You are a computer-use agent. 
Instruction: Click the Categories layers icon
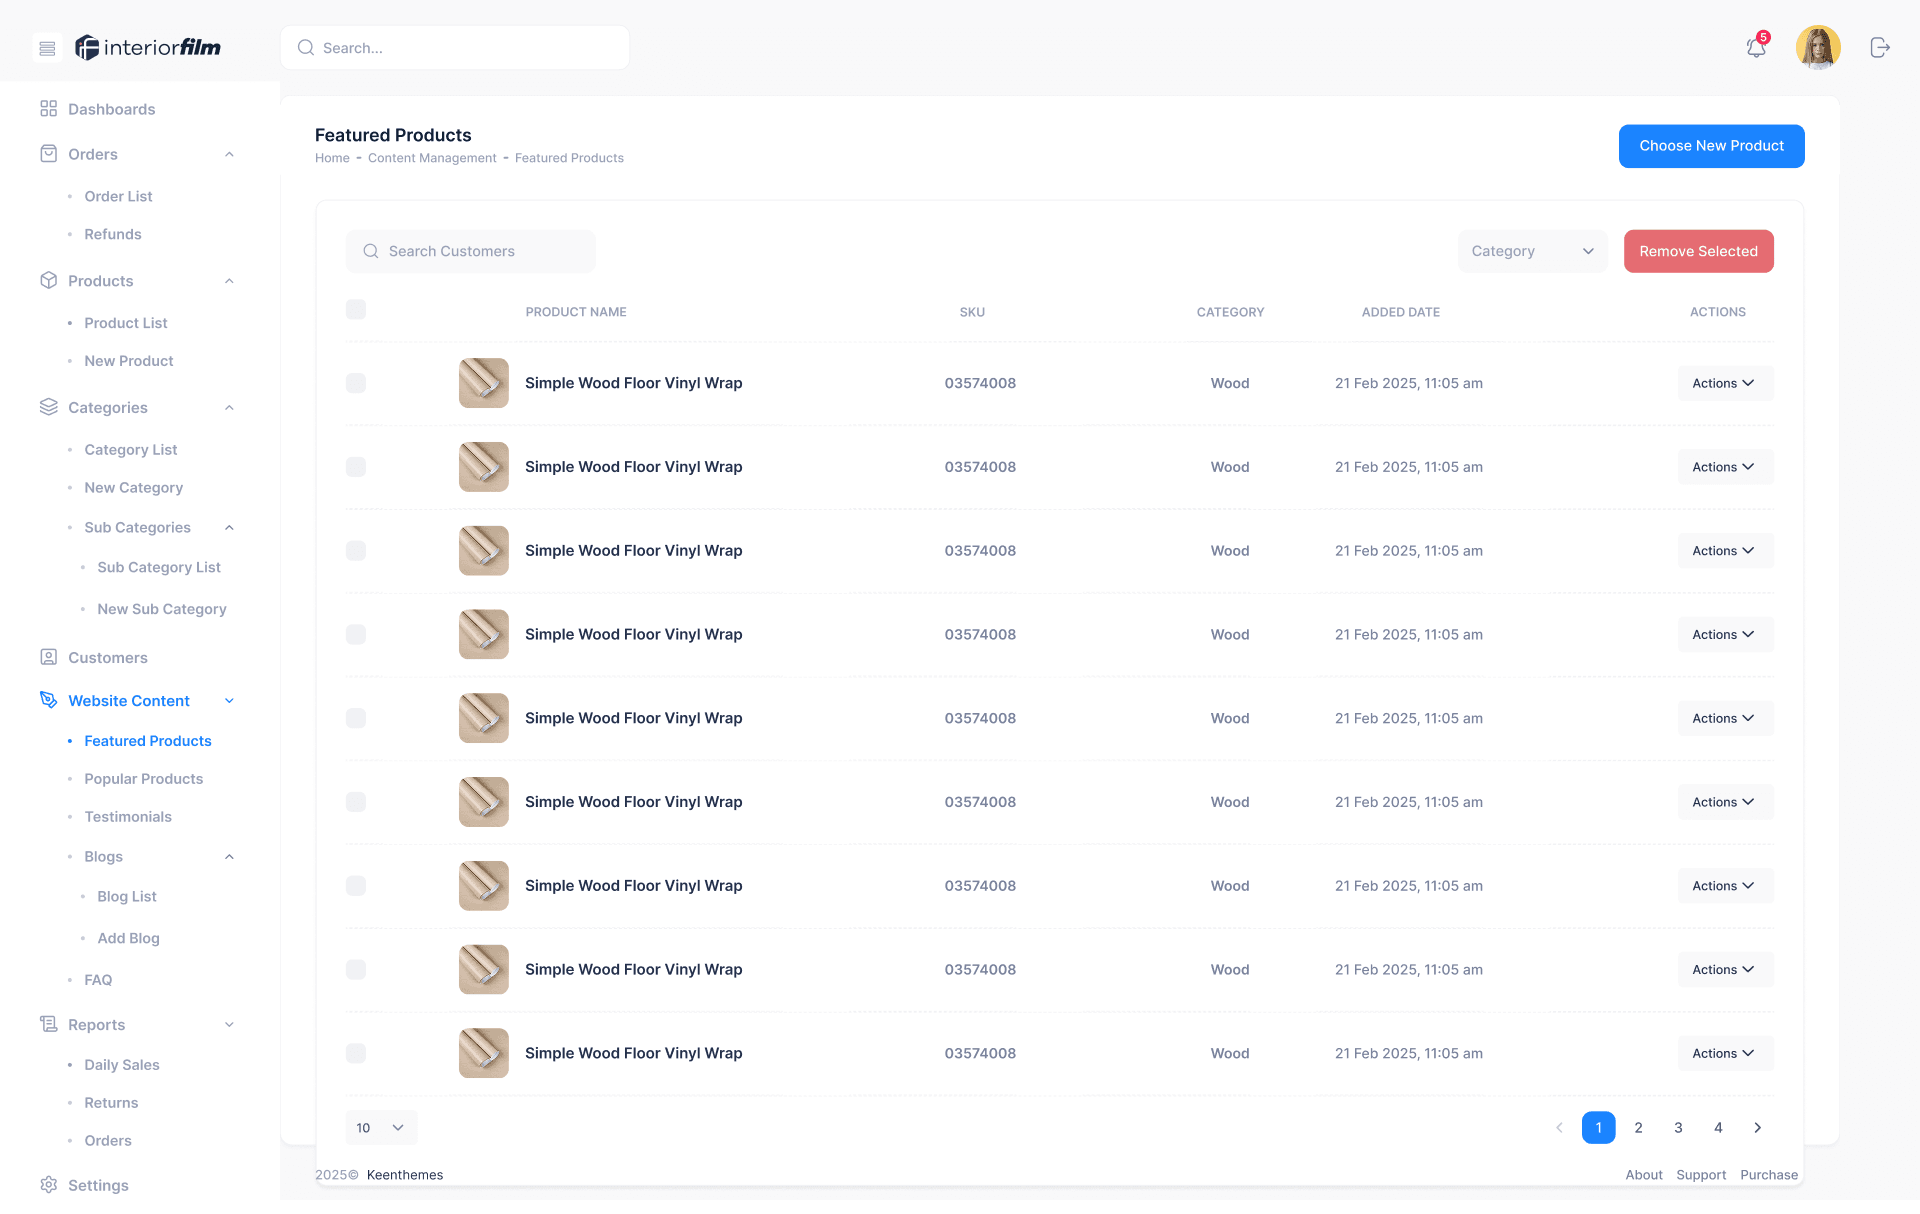(48, 407)
